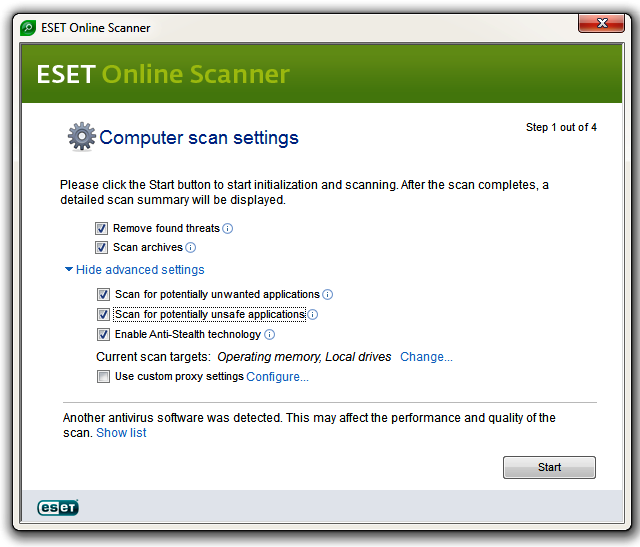The image size is (640, 547).
Task: Enable Use custom proxy settings checkbox
Action: [x=103, y=376]
